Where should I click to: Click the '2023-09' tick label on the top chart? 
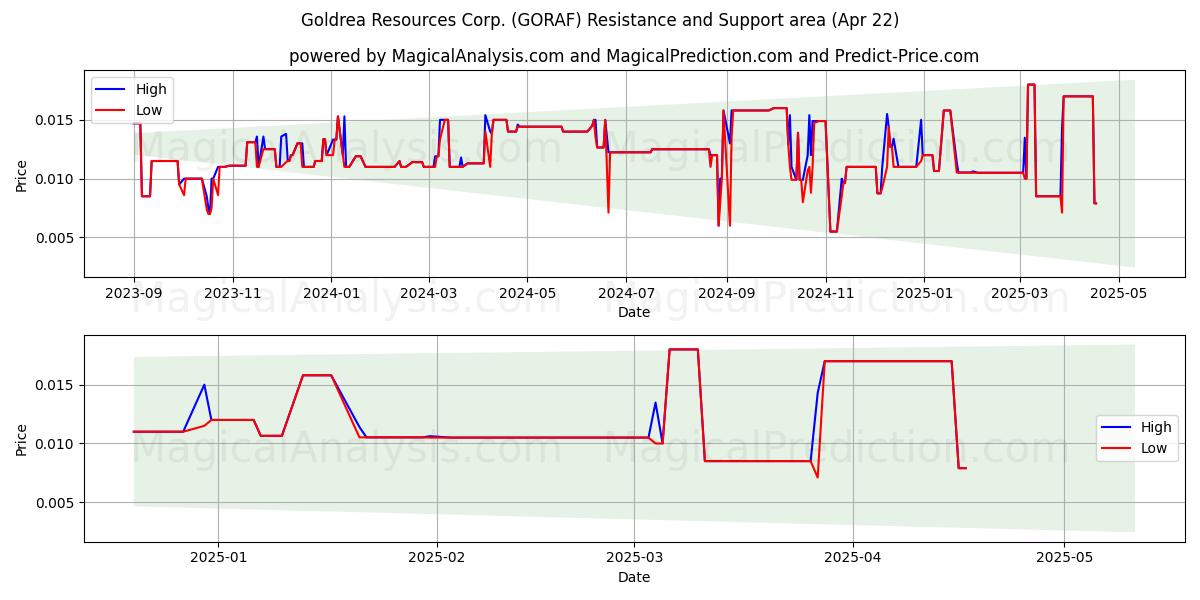(x=134, y=294)
